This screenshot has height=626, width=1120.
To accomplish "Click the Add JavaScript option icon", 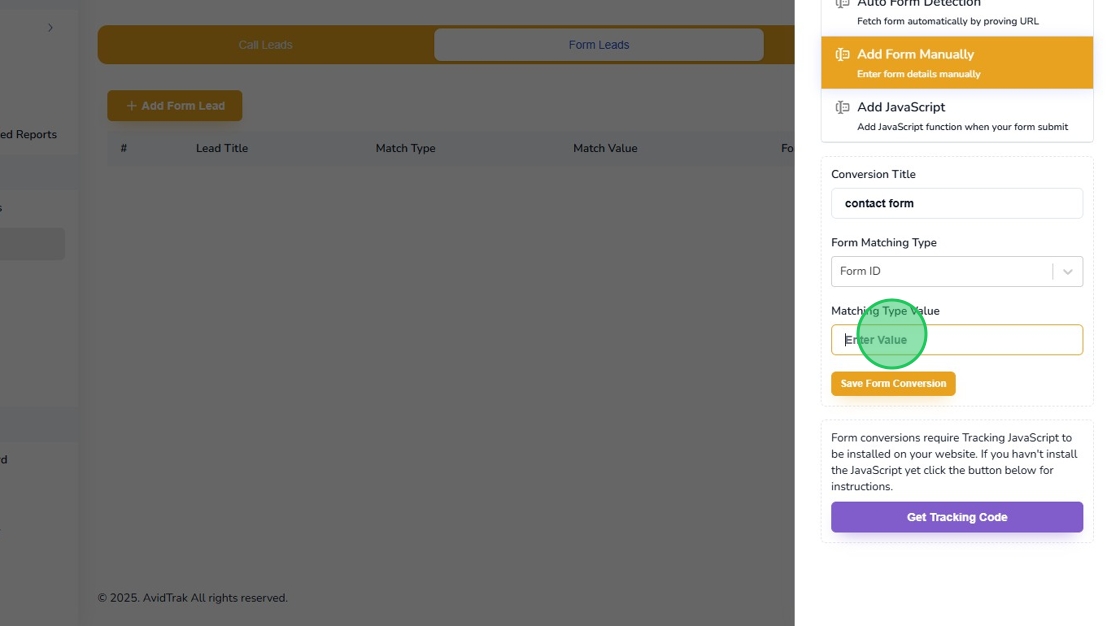I will coord(842,107).
